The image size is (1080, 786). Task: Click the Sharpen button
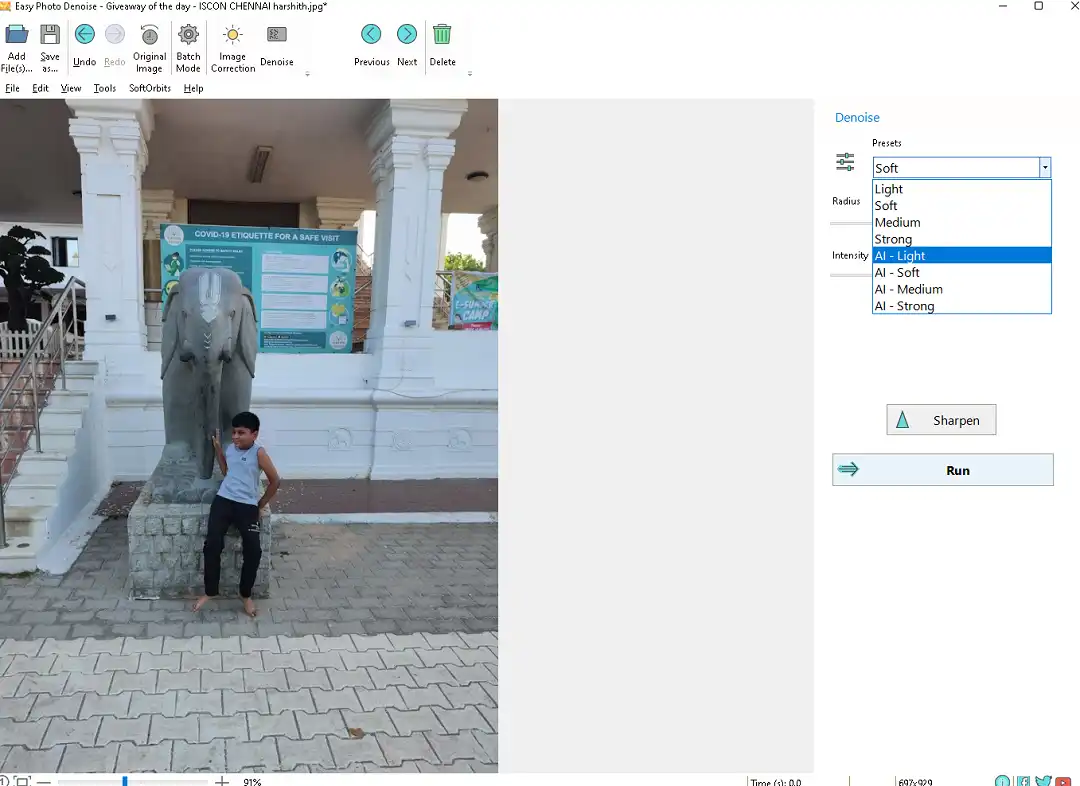[941, 420]
